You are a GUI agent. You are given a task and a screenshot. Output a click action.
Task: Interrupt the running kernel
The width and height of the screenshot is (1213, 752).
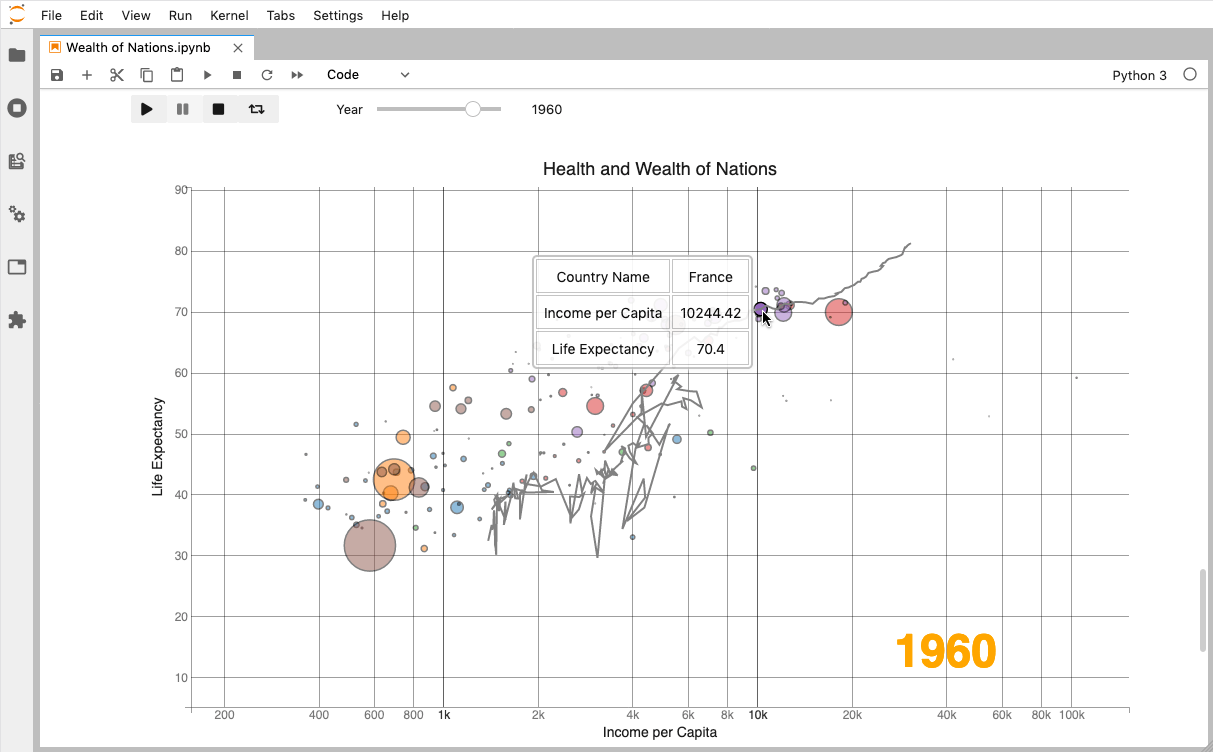click(x=237, y=74)
